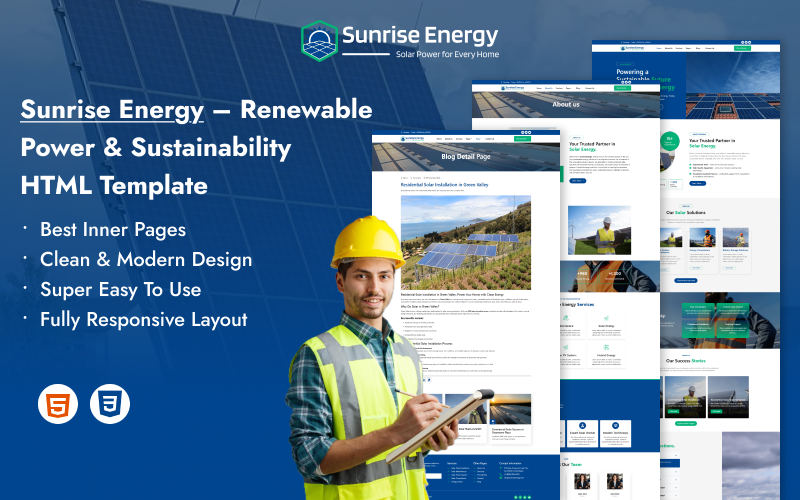Viewport: 800px width, 500px height.
Task: Click the green header button on the Blog Detail page
Action: click(x=522, y=139)
